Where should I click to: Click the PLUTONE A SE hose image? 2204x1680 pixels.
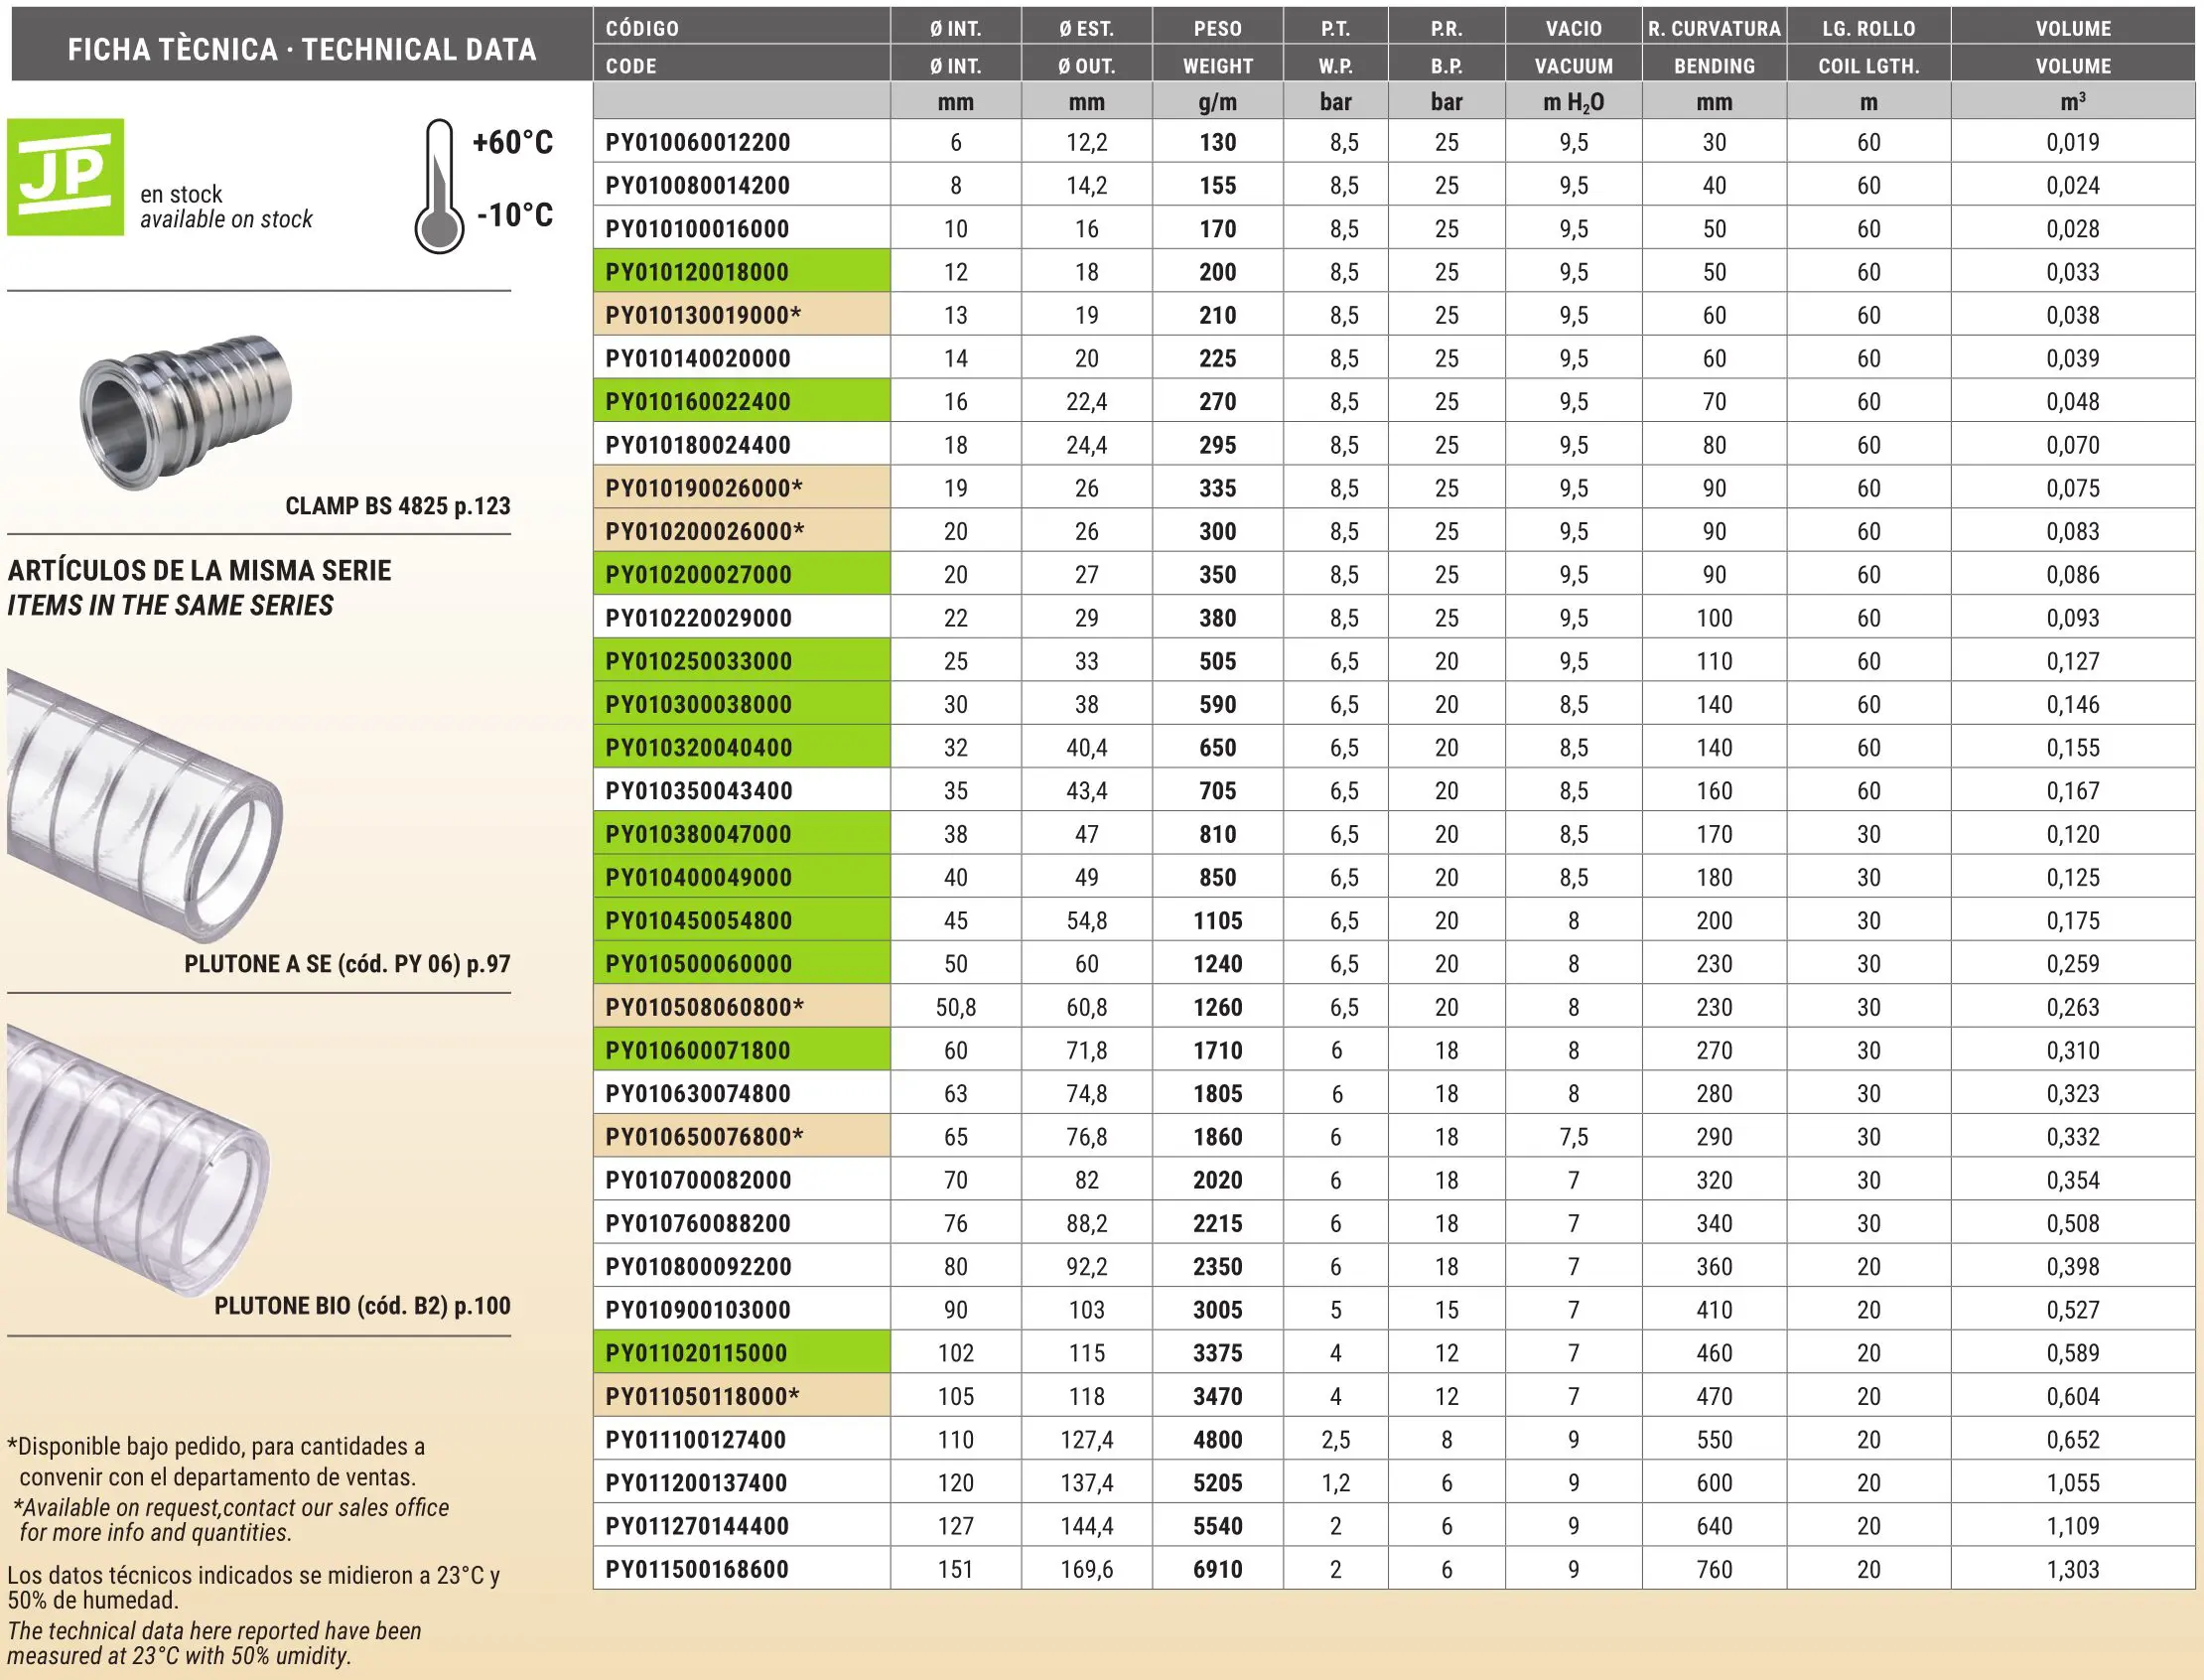tap(145, 806)
